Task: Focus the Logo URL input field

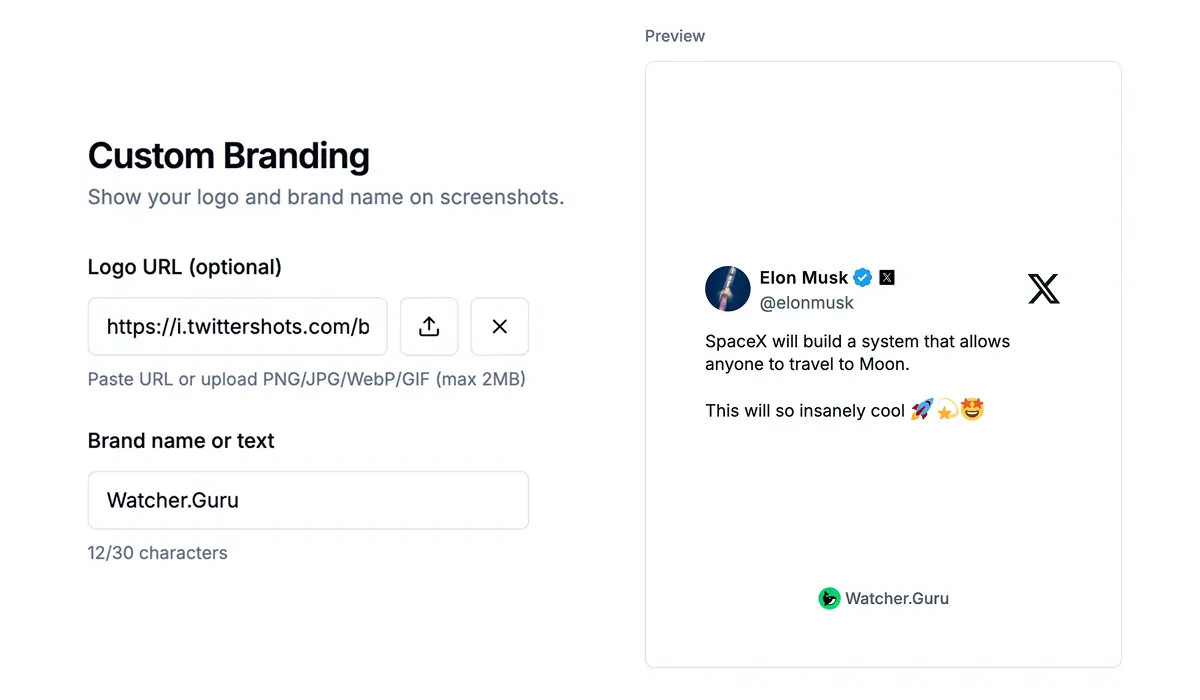Action: (x=238, y=326)
